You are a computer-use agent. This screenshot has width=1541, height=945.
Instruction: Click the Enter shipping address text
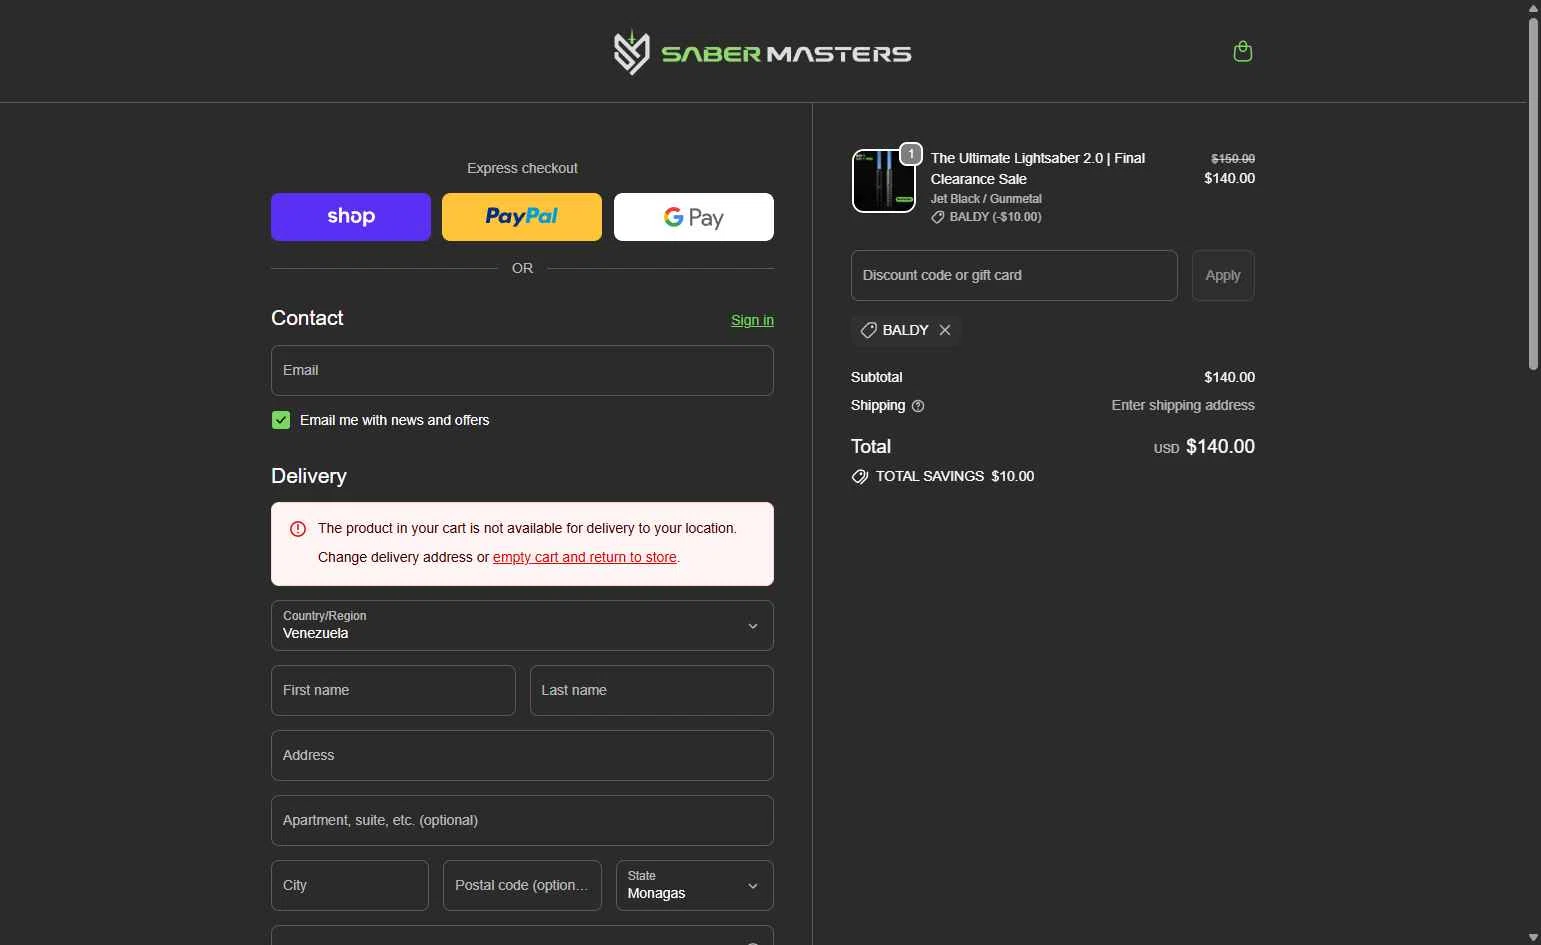[x=1183, y=405]
